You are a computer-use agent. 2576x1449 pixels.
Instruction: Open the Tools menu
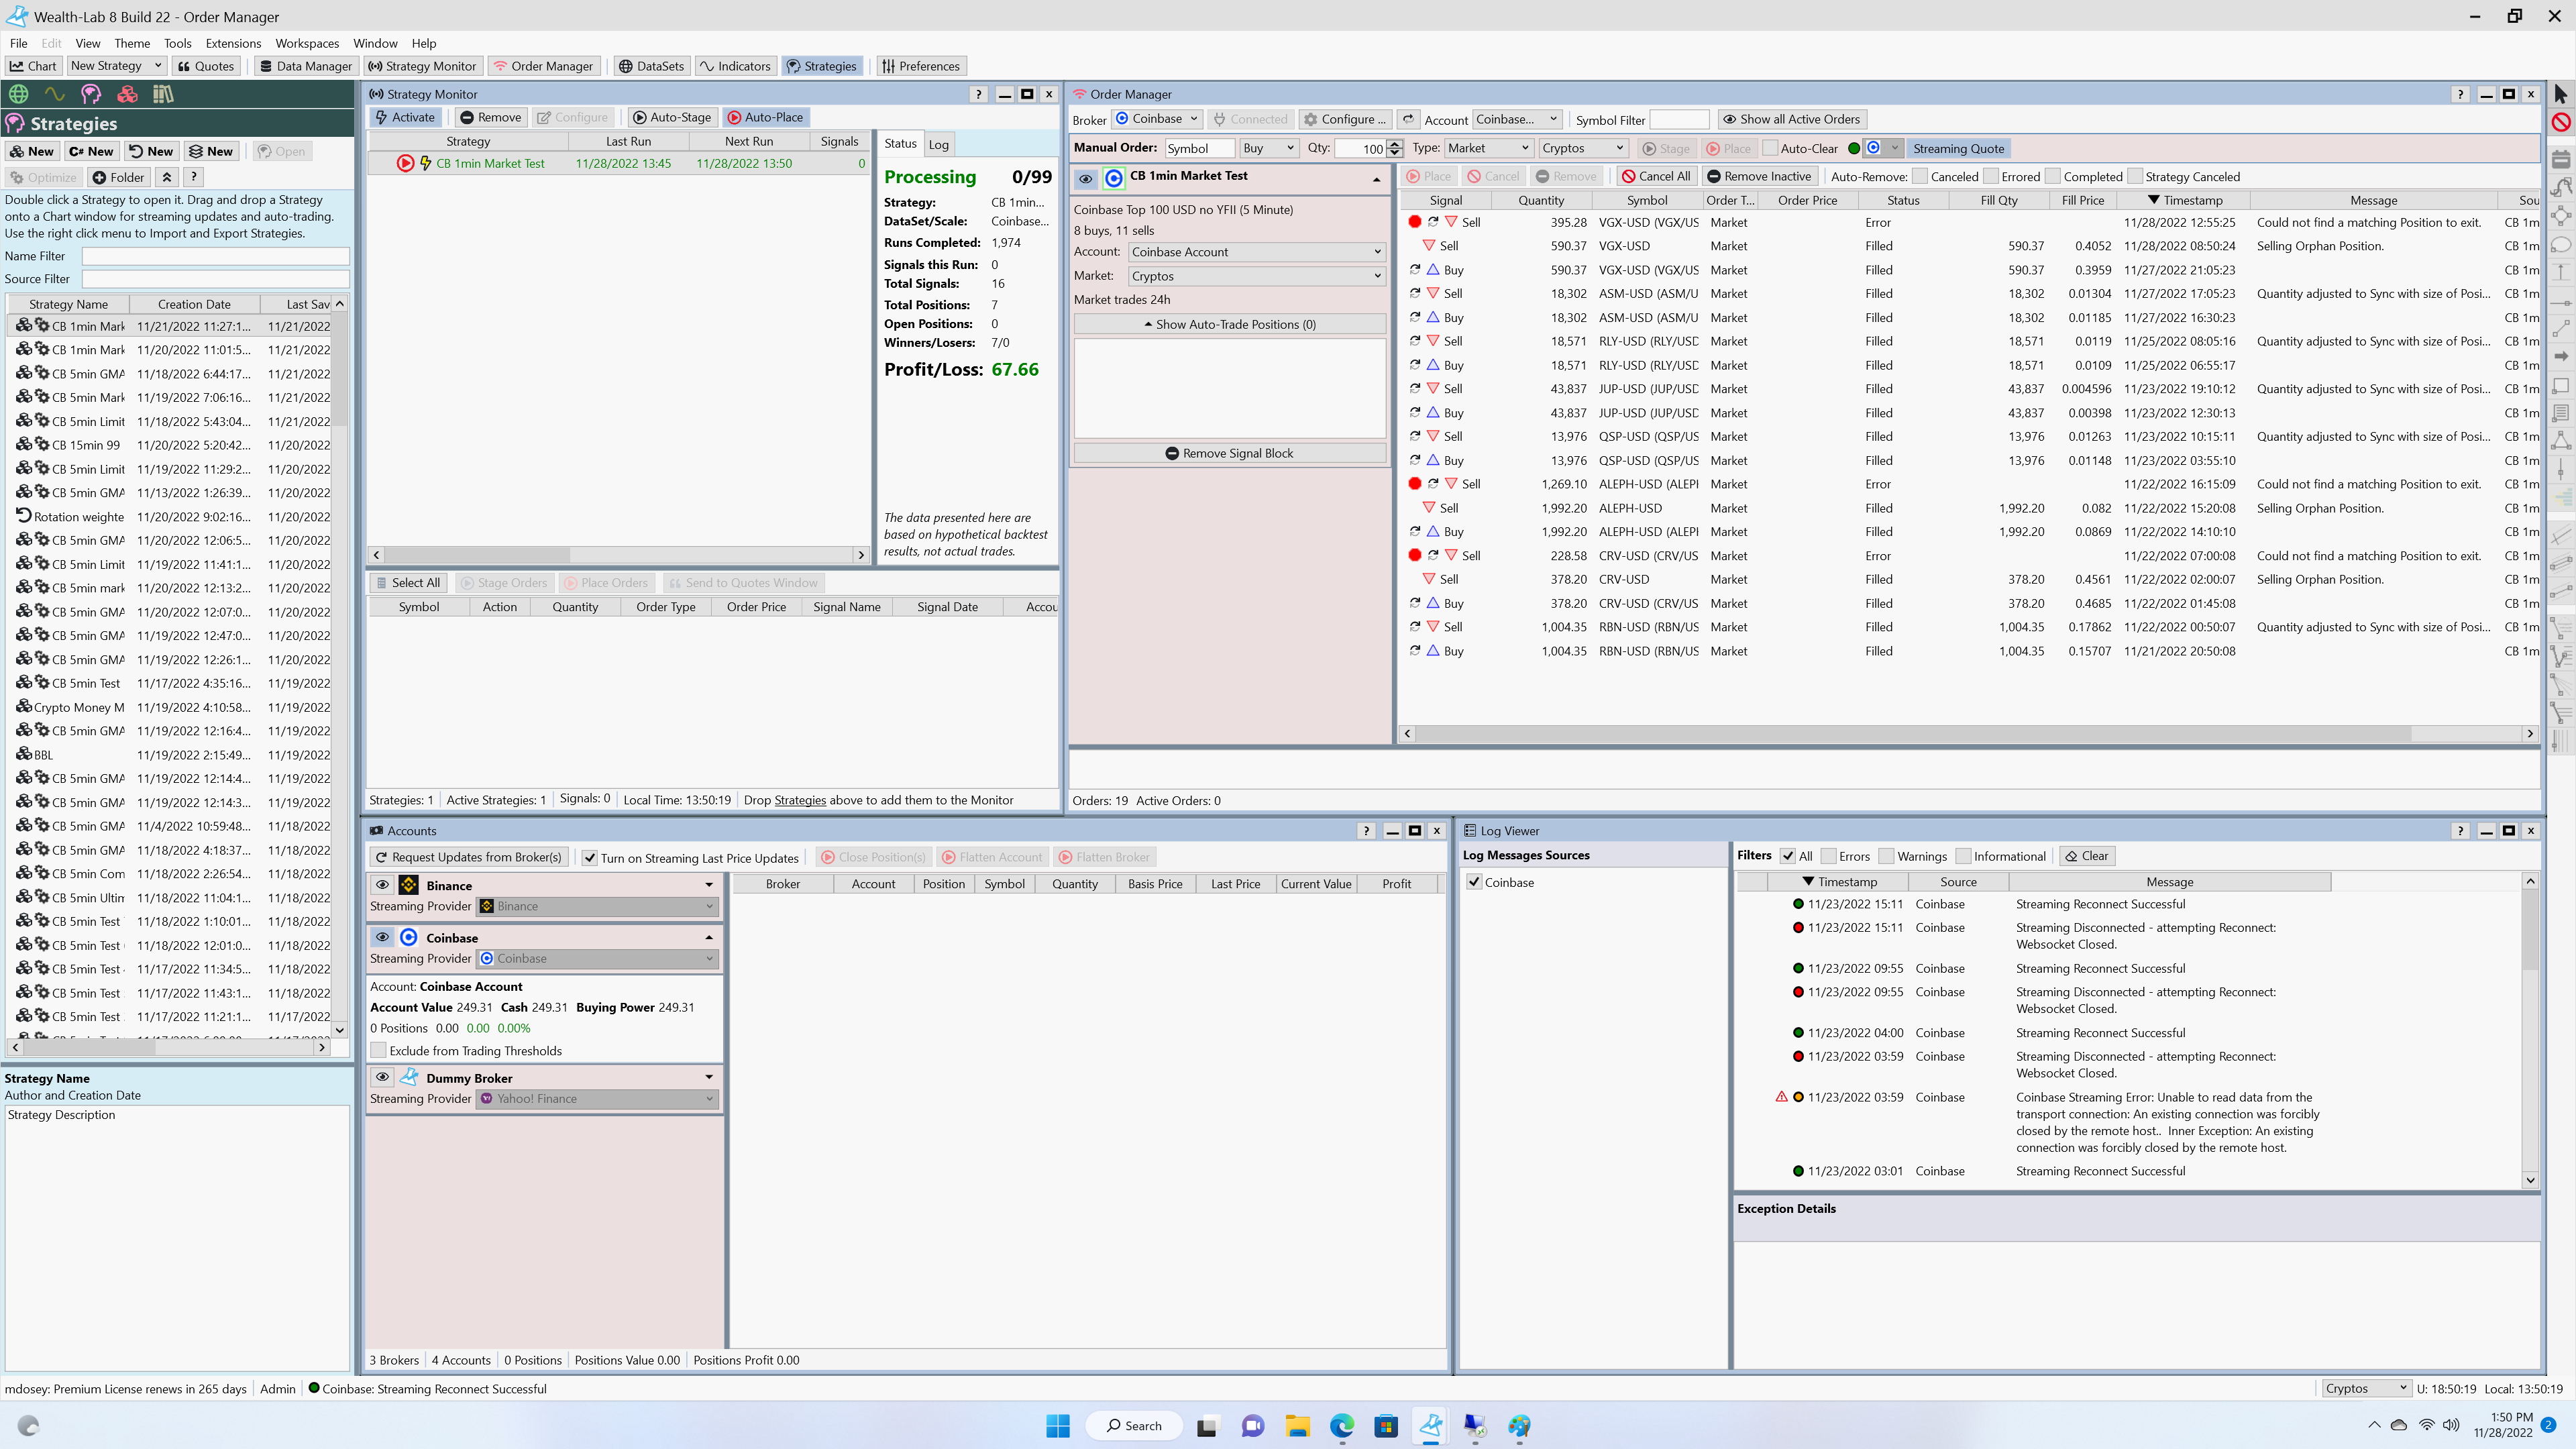[x=177, y=43]
